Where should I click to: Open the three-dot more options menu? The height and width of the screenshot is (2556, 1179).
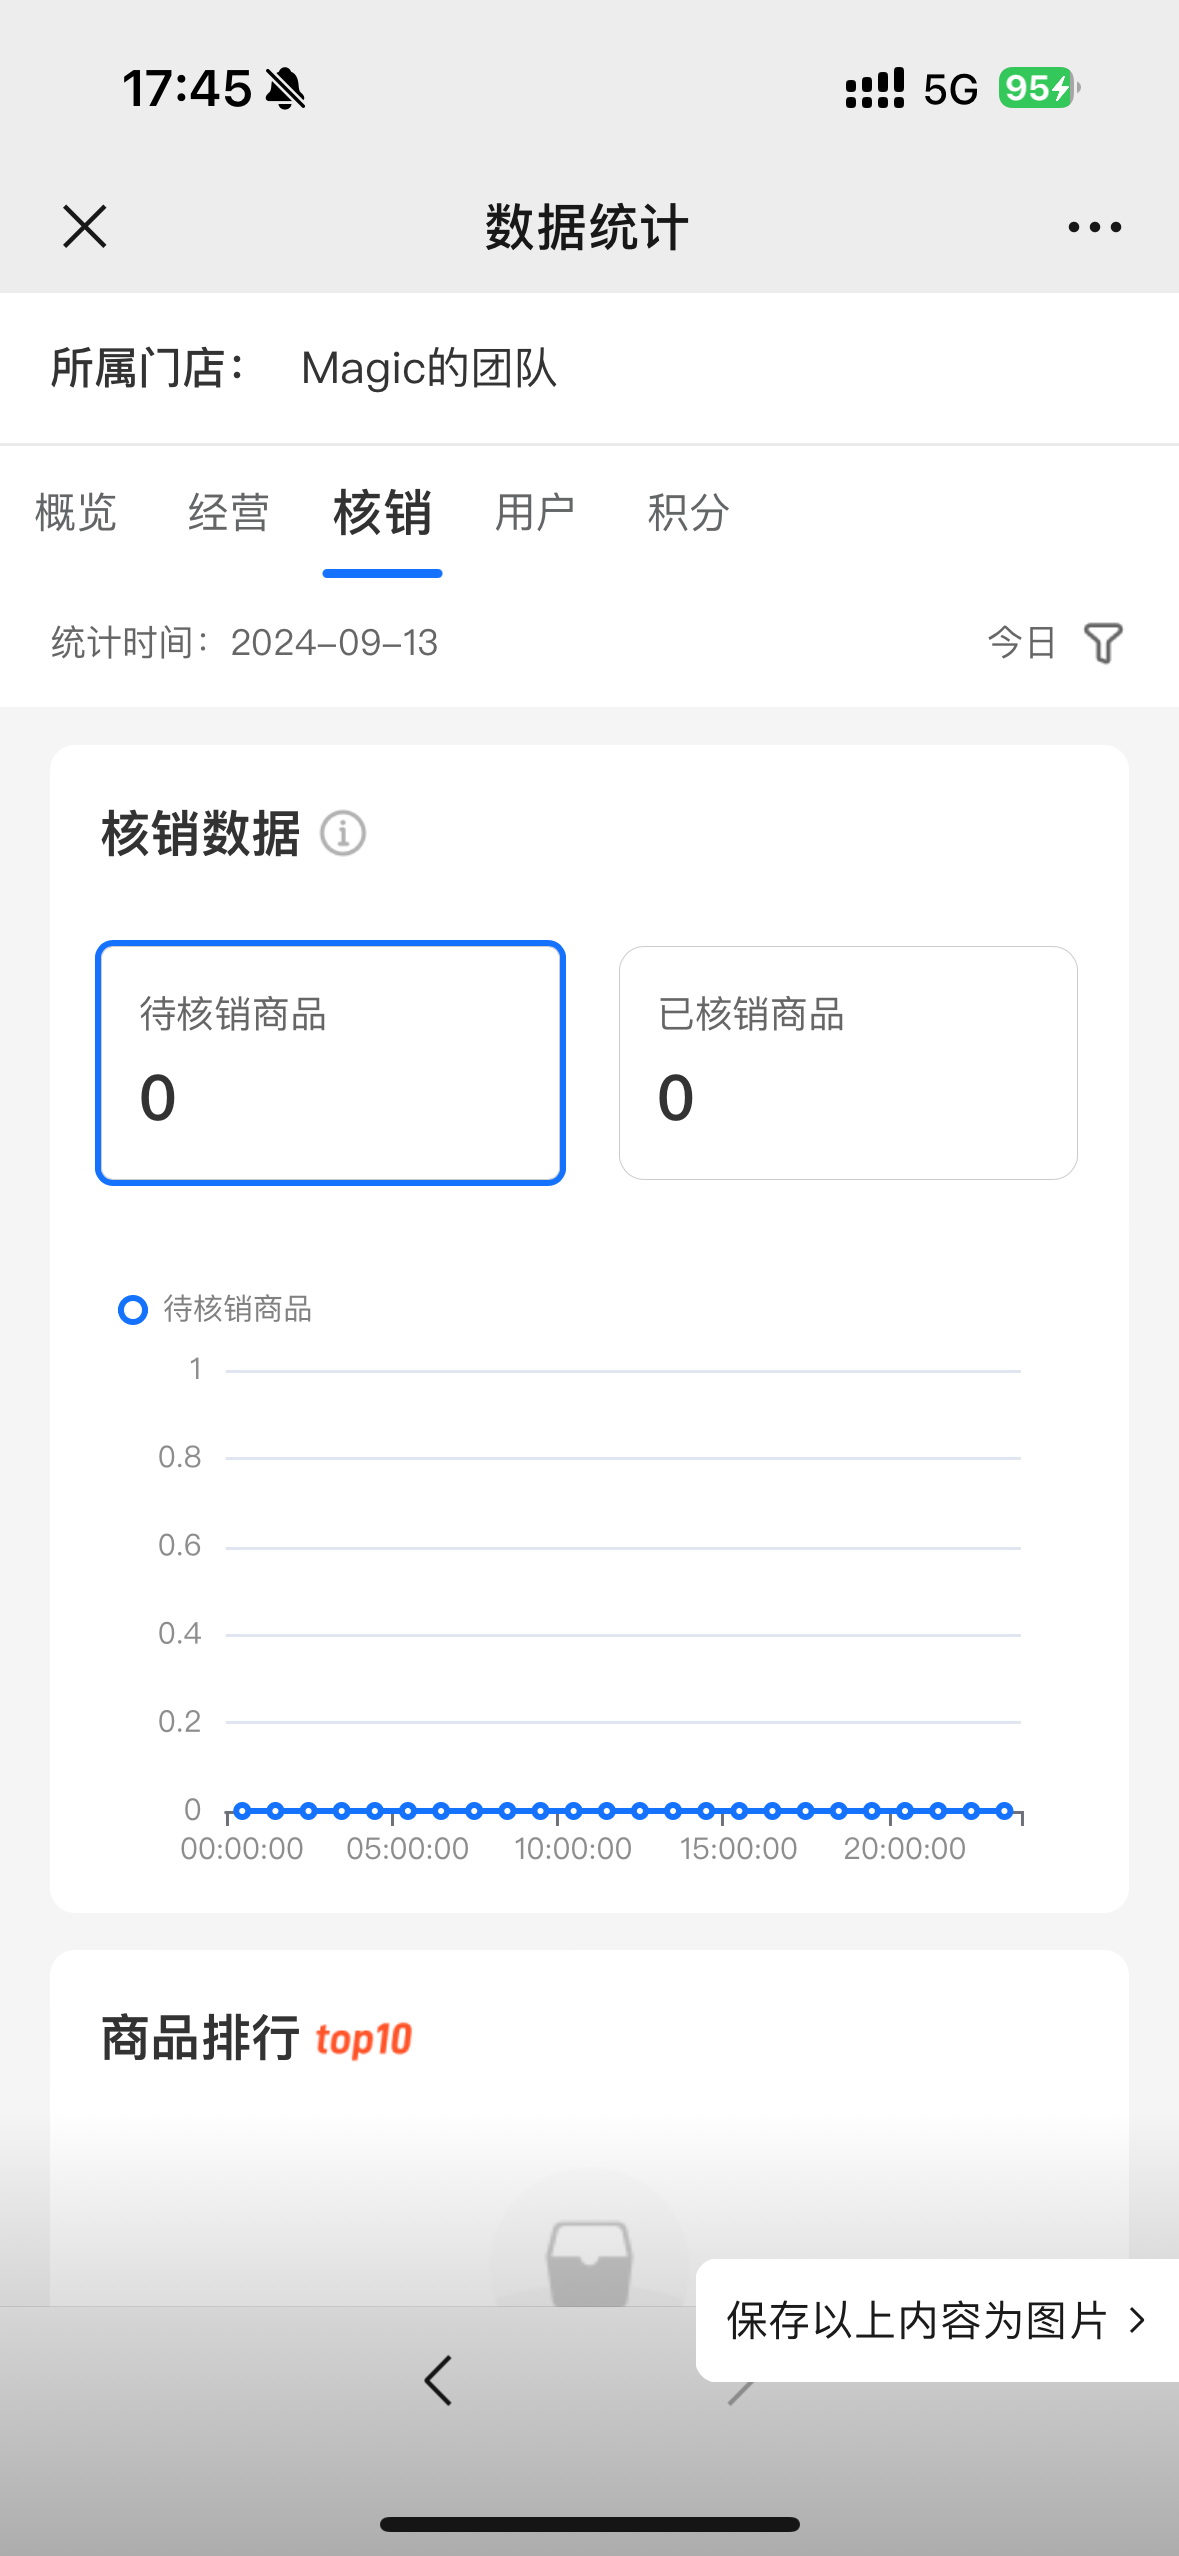(x=1094, y=227)
